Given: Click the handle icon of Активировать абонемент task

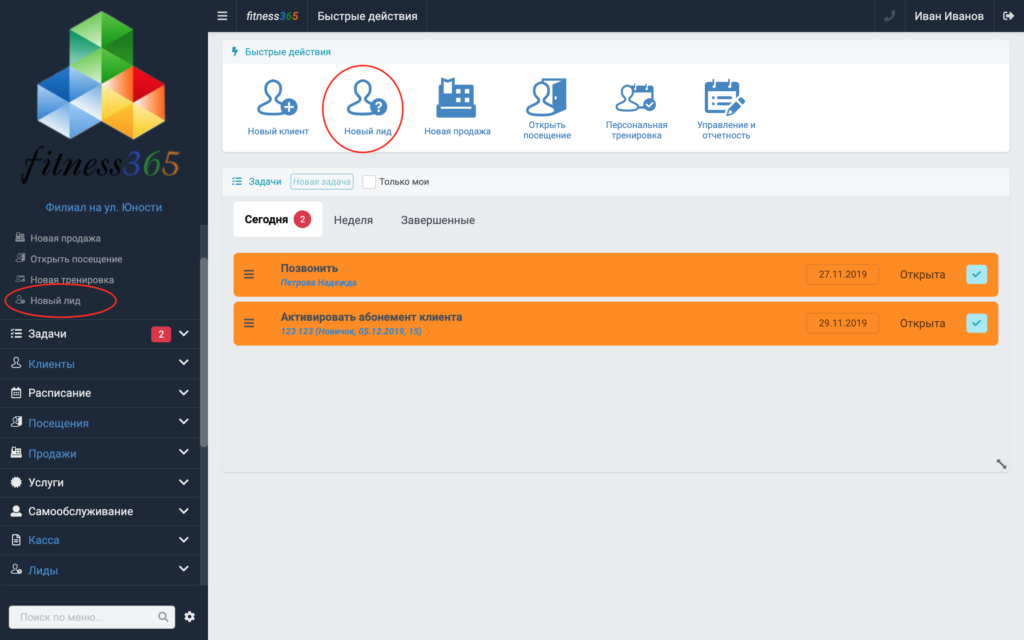Looking at the screenshot, I should click(x=249, y=323).
